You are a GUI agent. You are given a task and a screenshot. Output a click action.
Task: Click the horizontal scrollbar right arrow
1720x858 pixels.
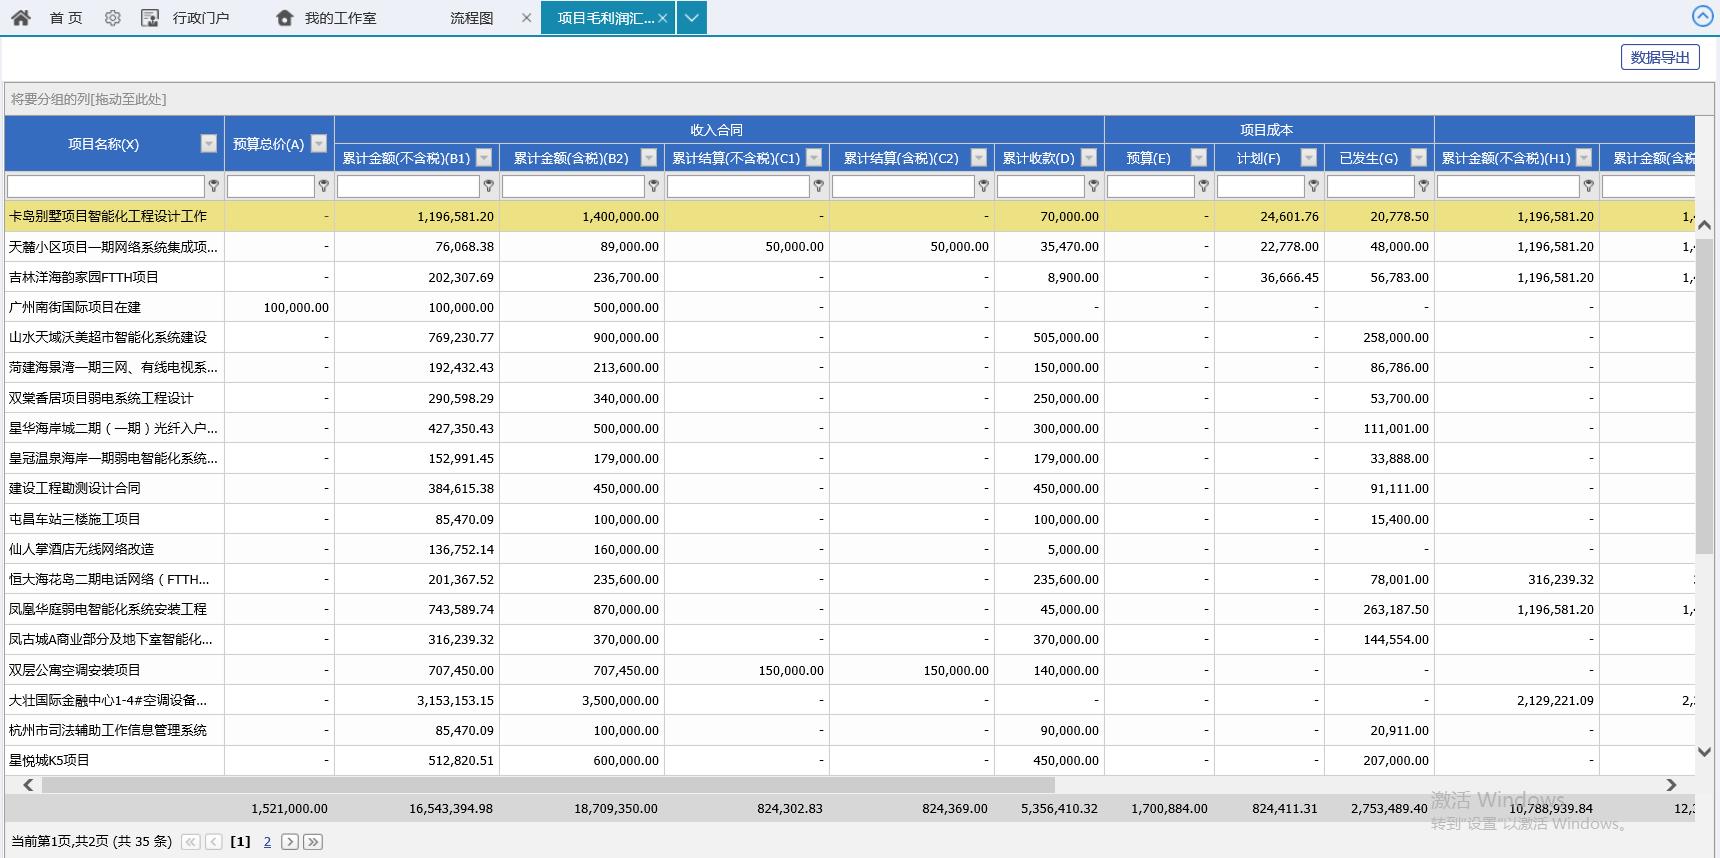coord(1670,785)
